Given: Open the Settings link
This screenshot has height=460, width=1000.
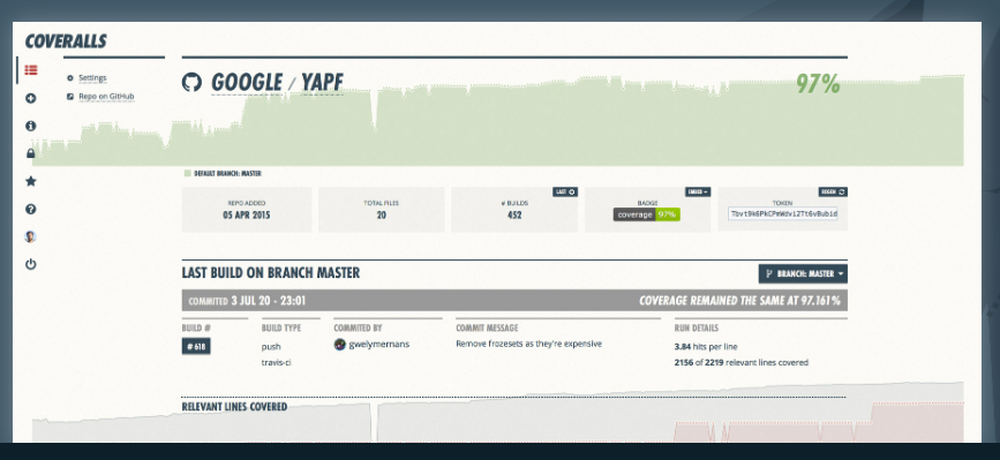Looking at the screenshot, I should 92,78.
